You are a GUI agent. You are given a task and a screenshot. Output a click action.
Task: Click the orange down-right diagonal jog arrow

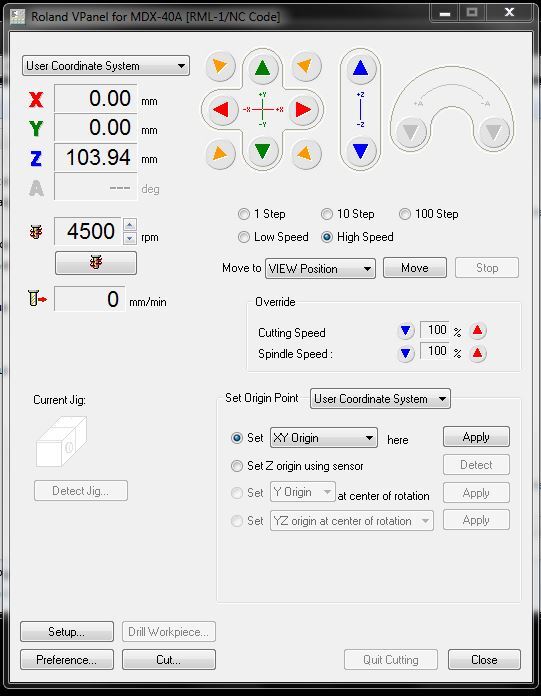[x=305, y=154]
